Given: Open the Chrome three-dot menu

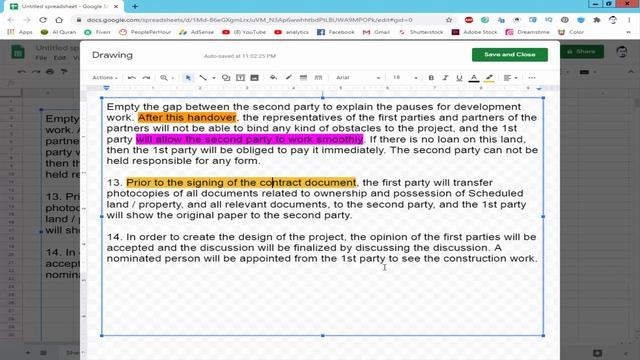Looking at the screenshot, I should 629,20.
